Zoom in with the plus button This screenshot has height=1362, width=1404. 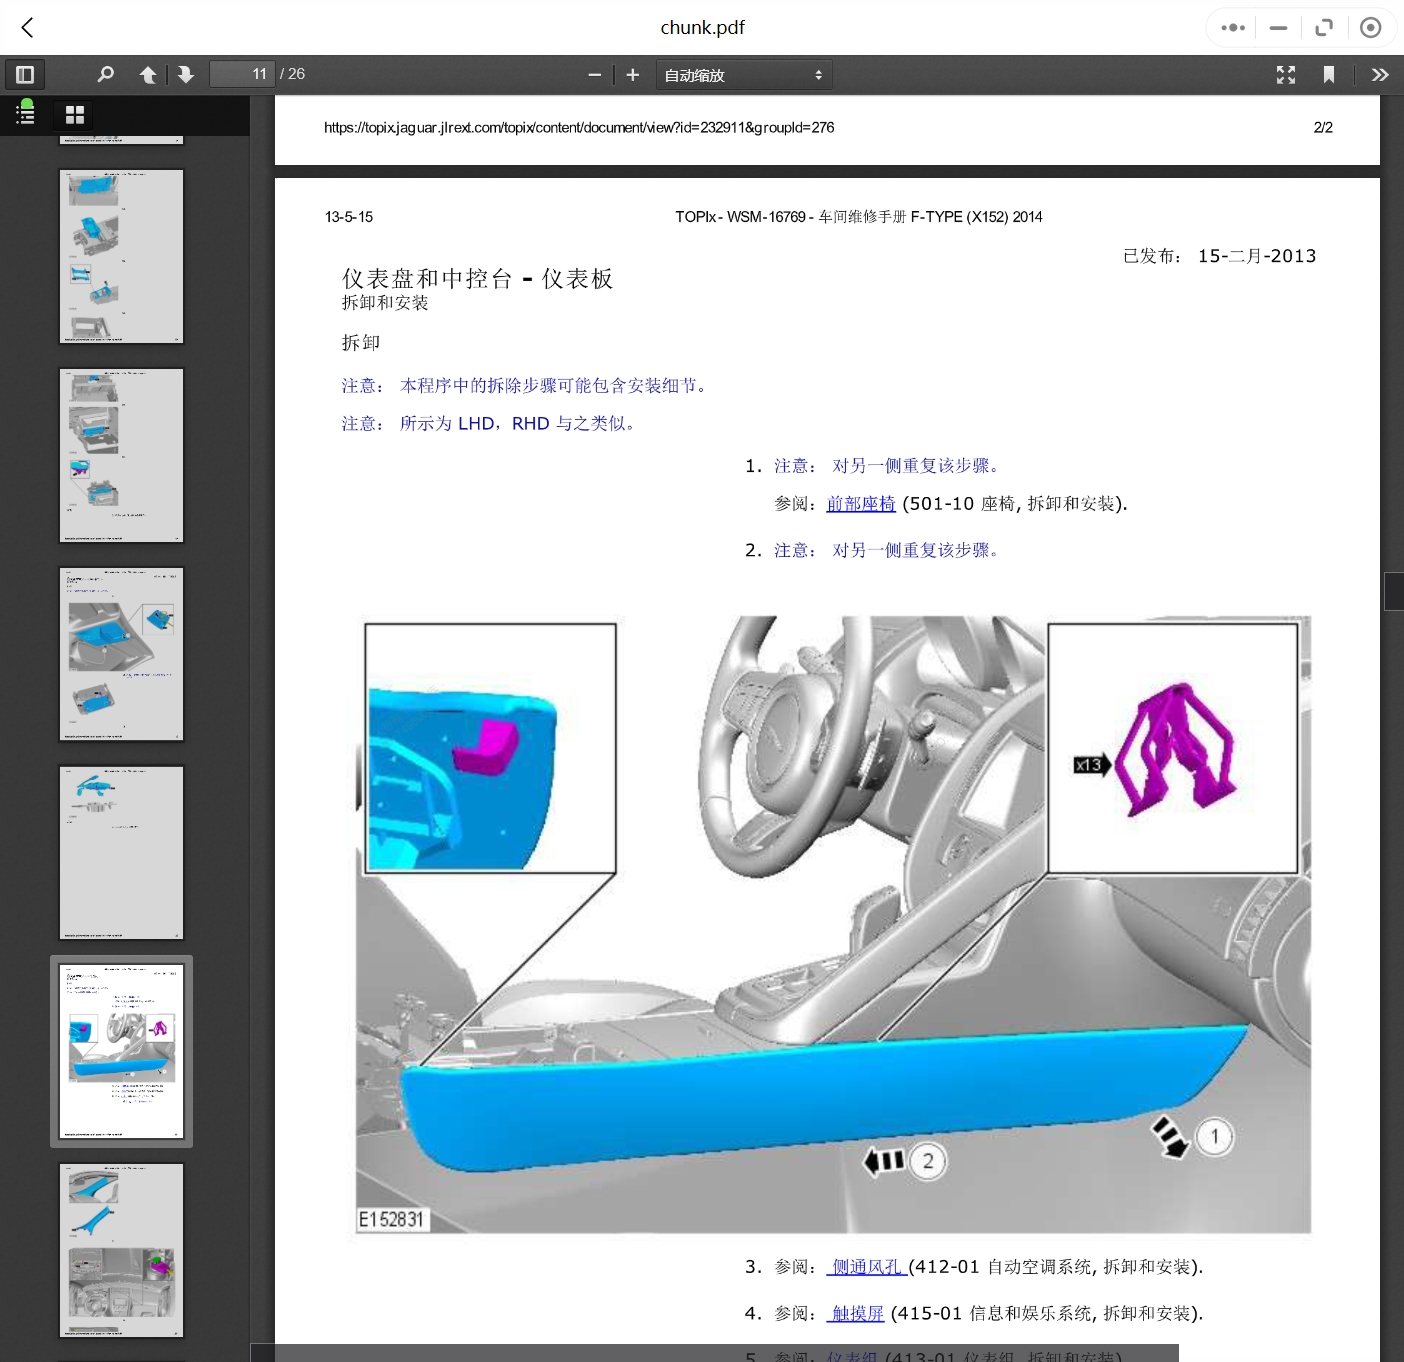pos(632,75)
